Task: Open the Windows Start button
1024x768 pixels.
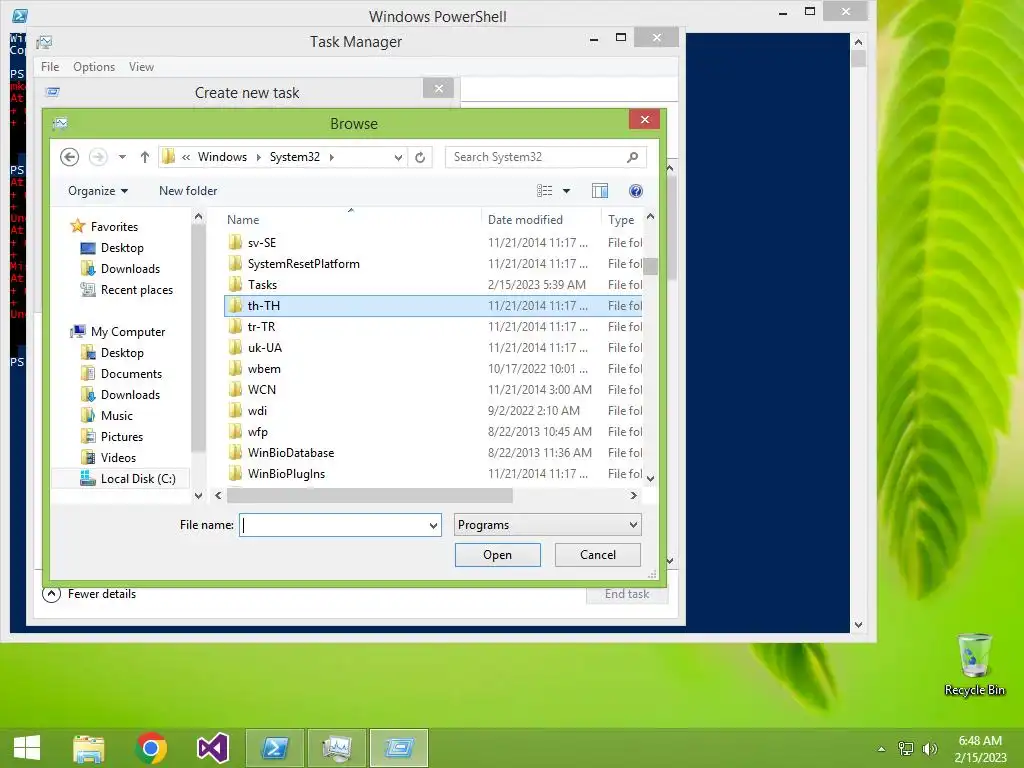Action: pos(27,748)
